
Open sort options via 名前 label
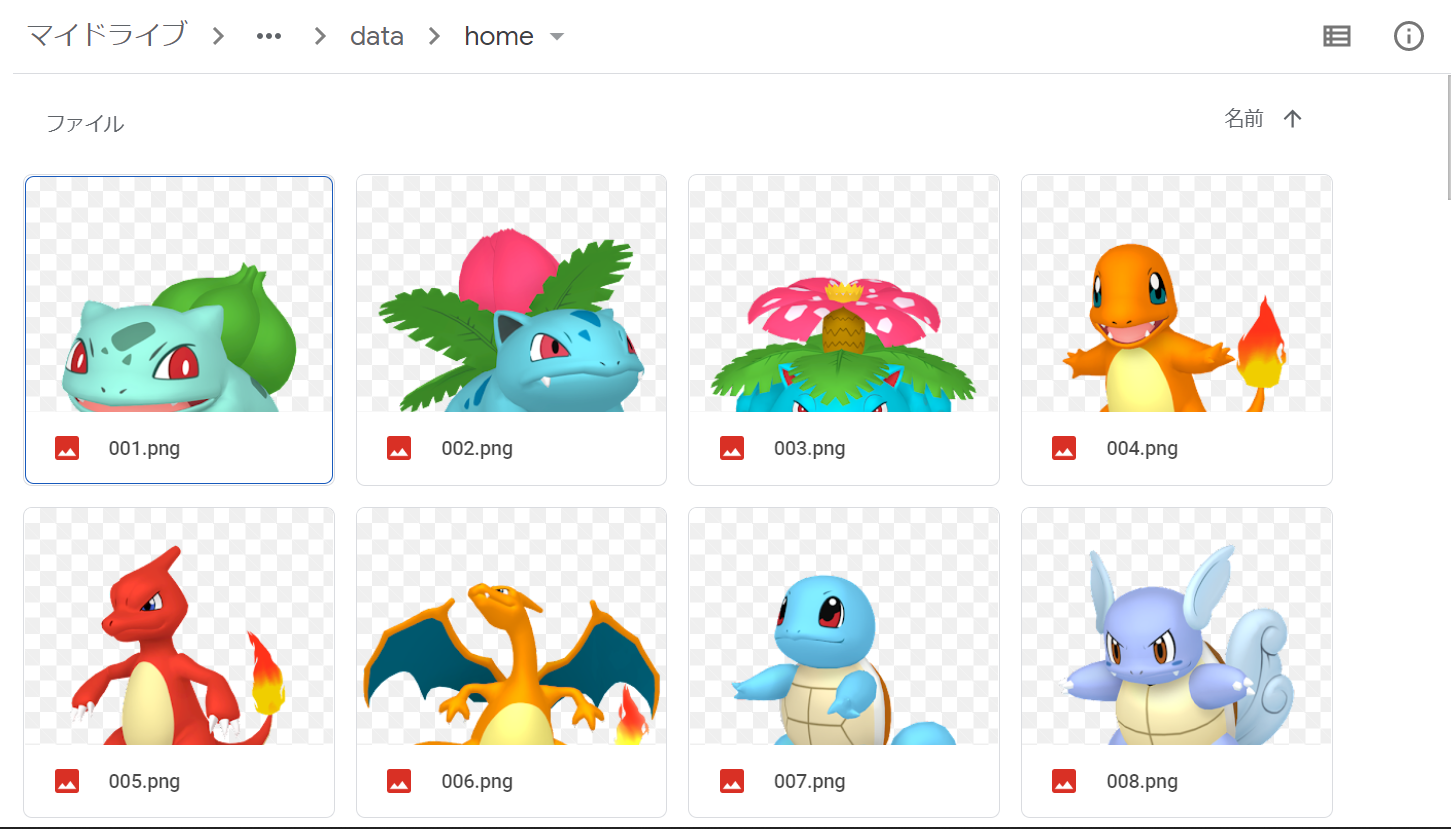[x=1244, y=120]
